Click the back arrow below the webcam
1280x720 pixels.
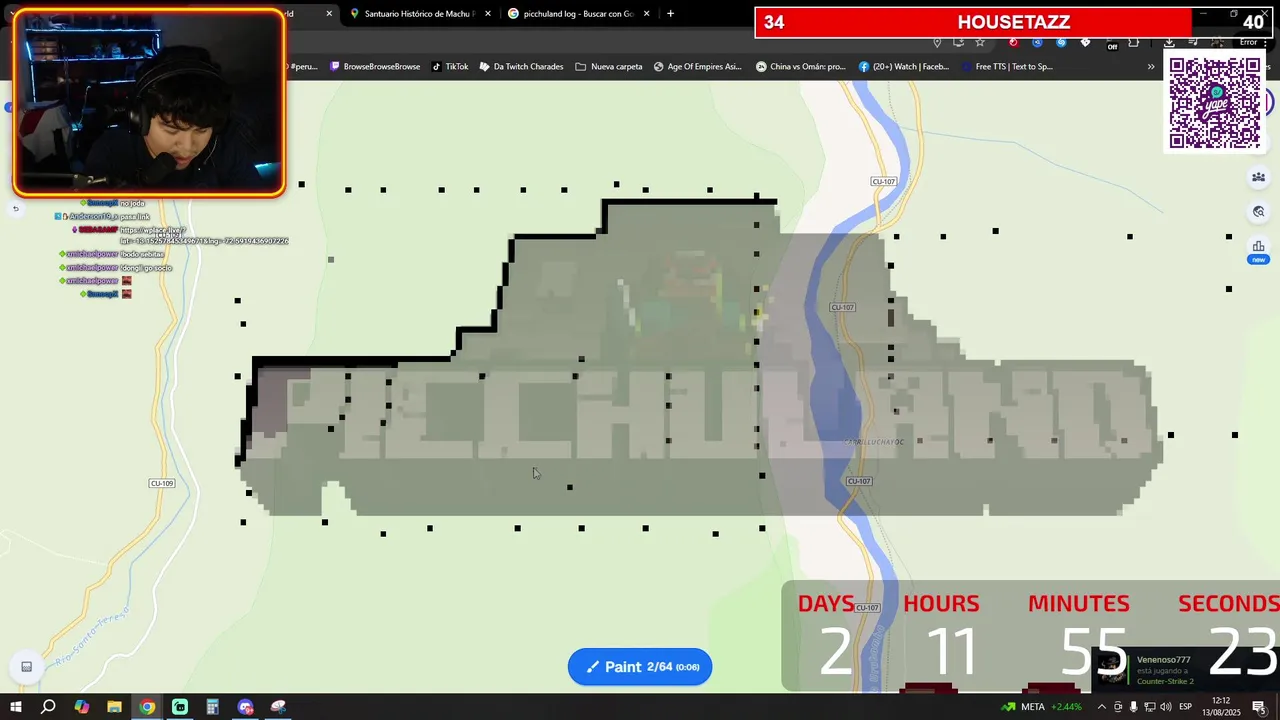tap(15, 209)
